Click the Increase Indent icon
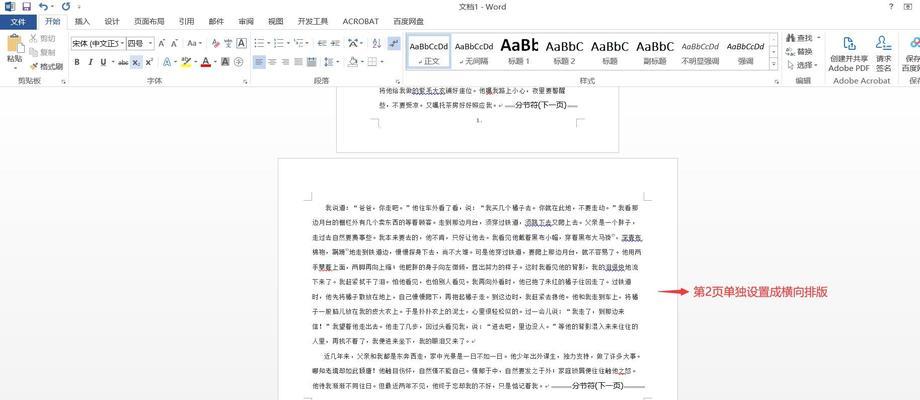920x400 pixels. coord(335,43)
